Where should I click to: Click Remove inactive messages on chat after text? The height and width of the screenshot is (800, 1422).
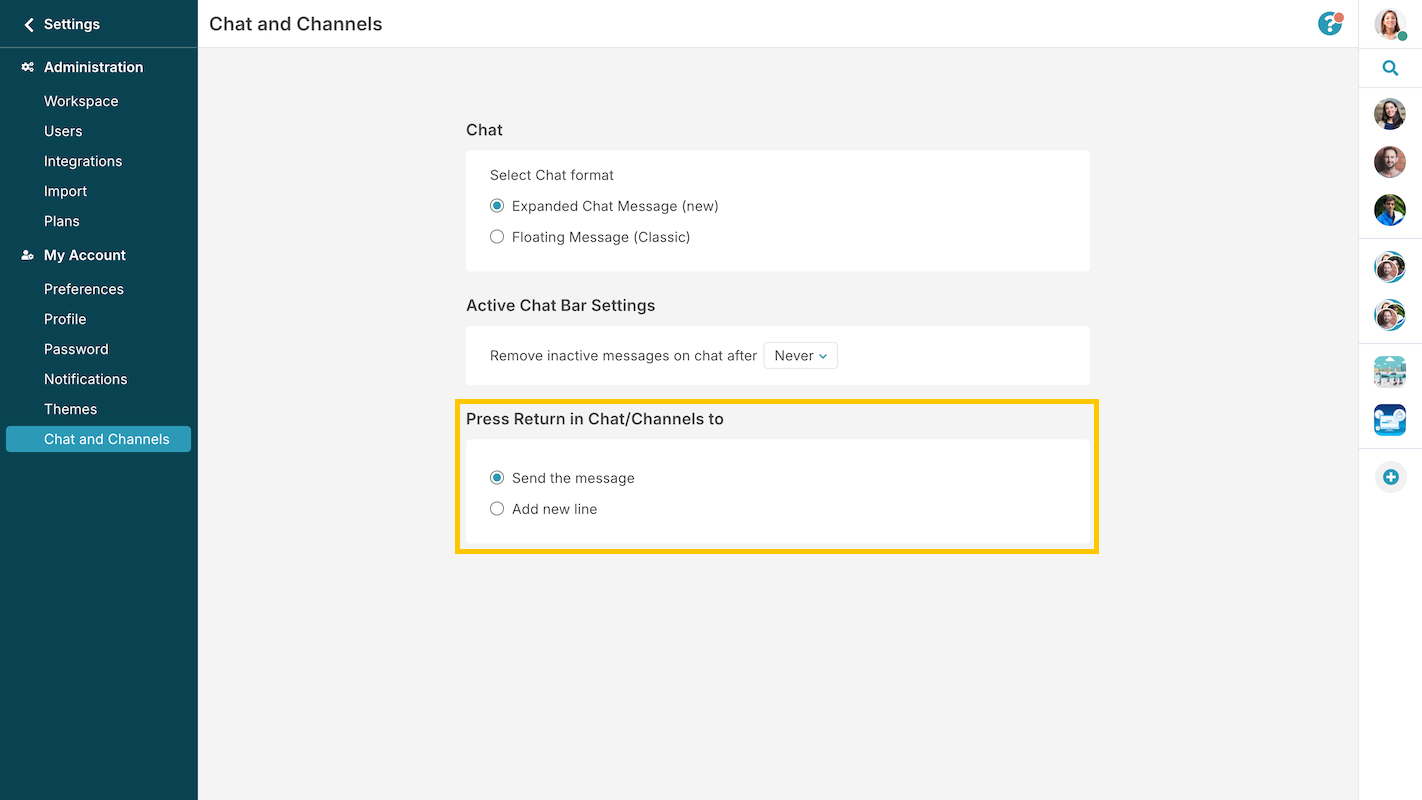pyautogui.click(x=623, y=356)
